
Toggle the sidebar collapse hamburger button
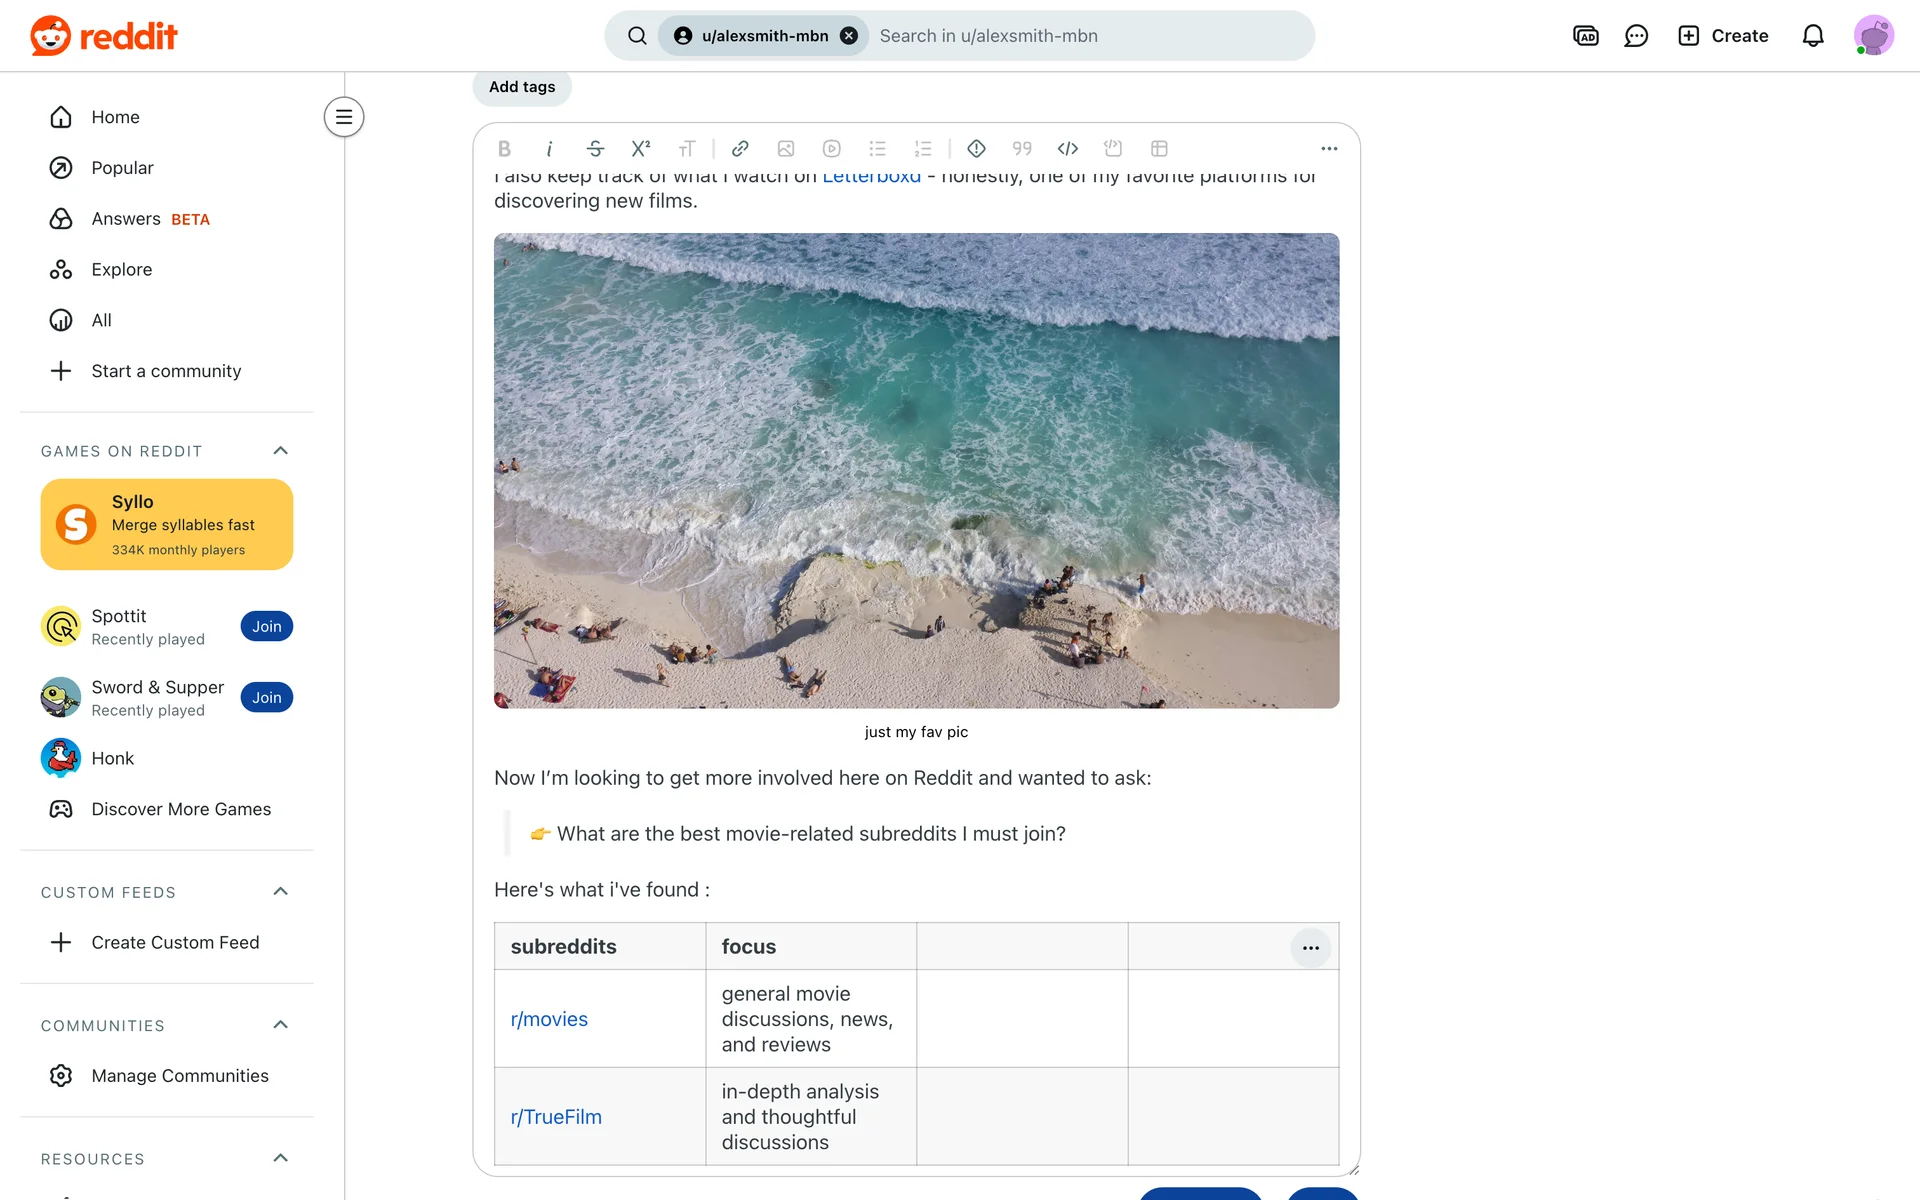point(344,117)
